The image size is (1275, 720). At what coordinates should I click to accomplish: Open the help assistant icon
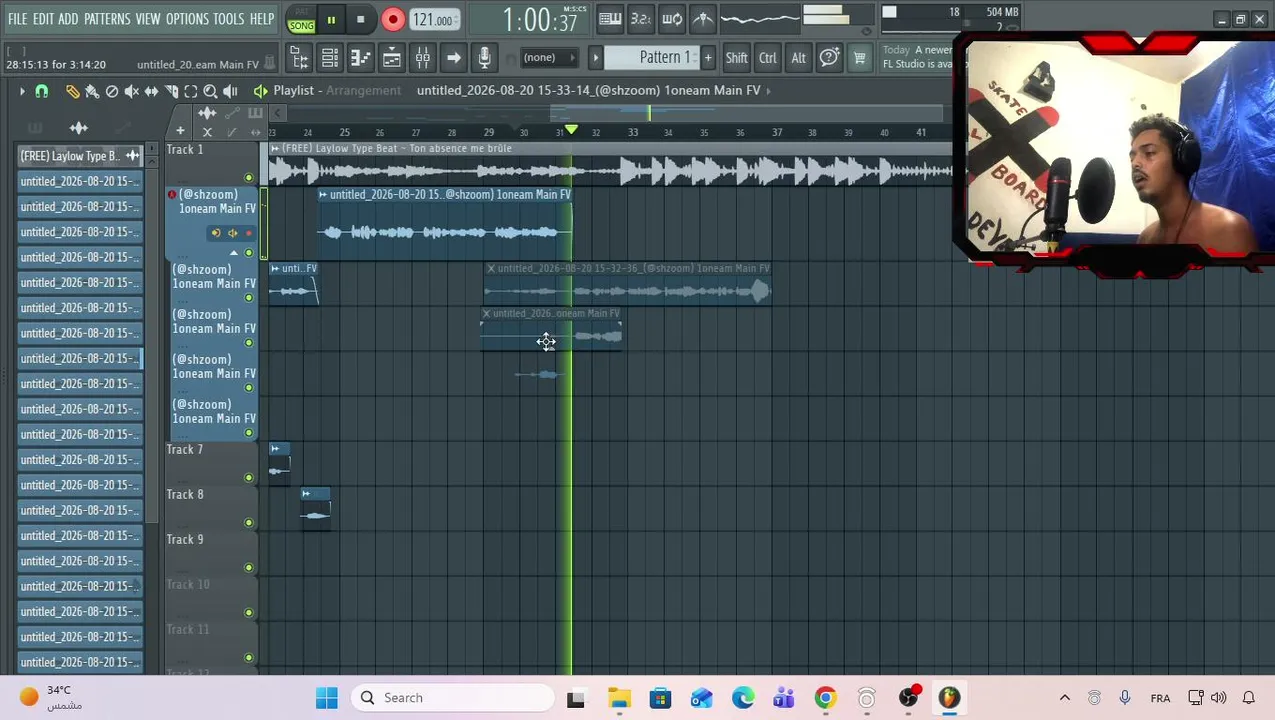(829, 58)
